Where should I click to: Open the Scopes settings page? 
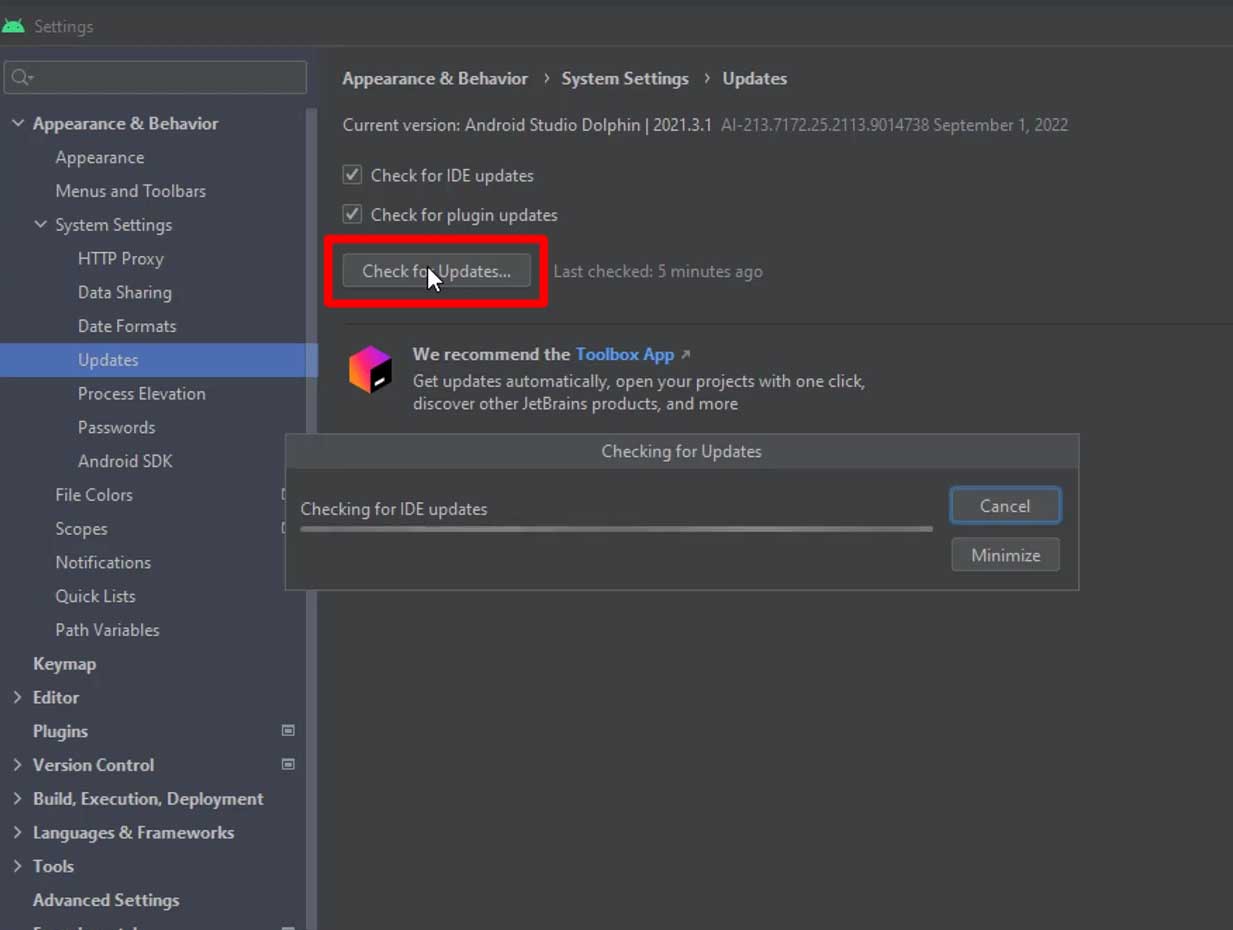[x=81, y=529]
